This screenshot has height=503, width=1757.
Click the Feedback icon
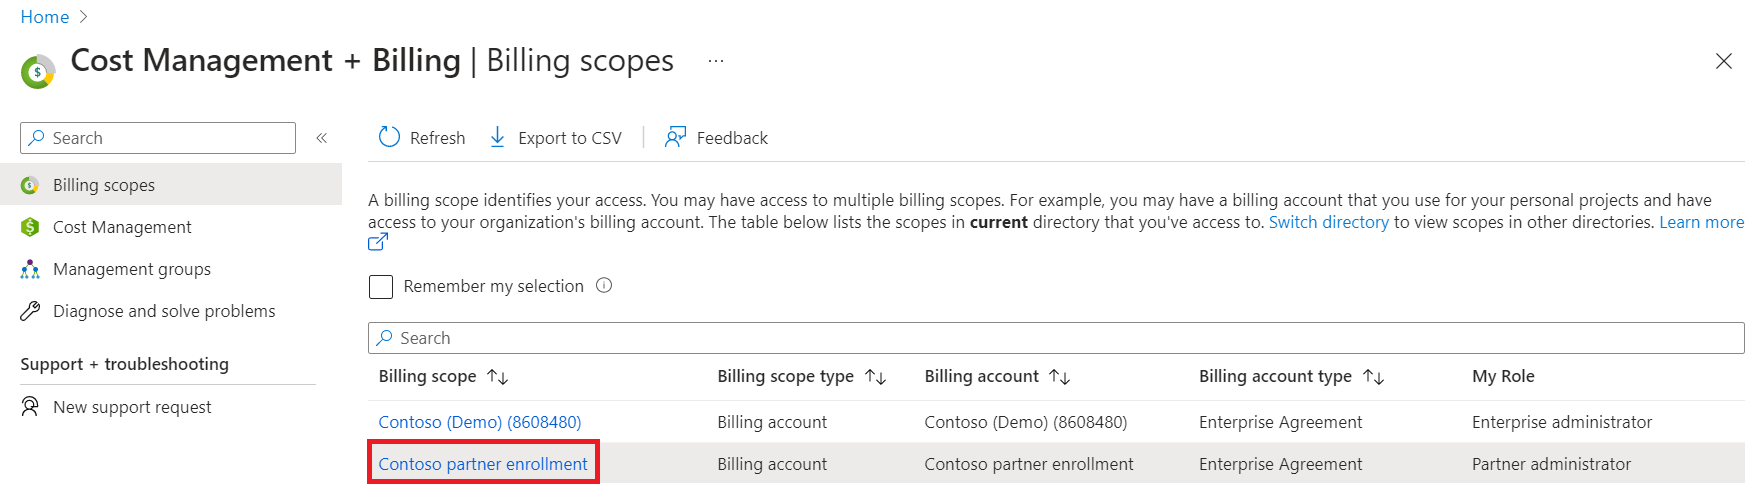point(676,137)
